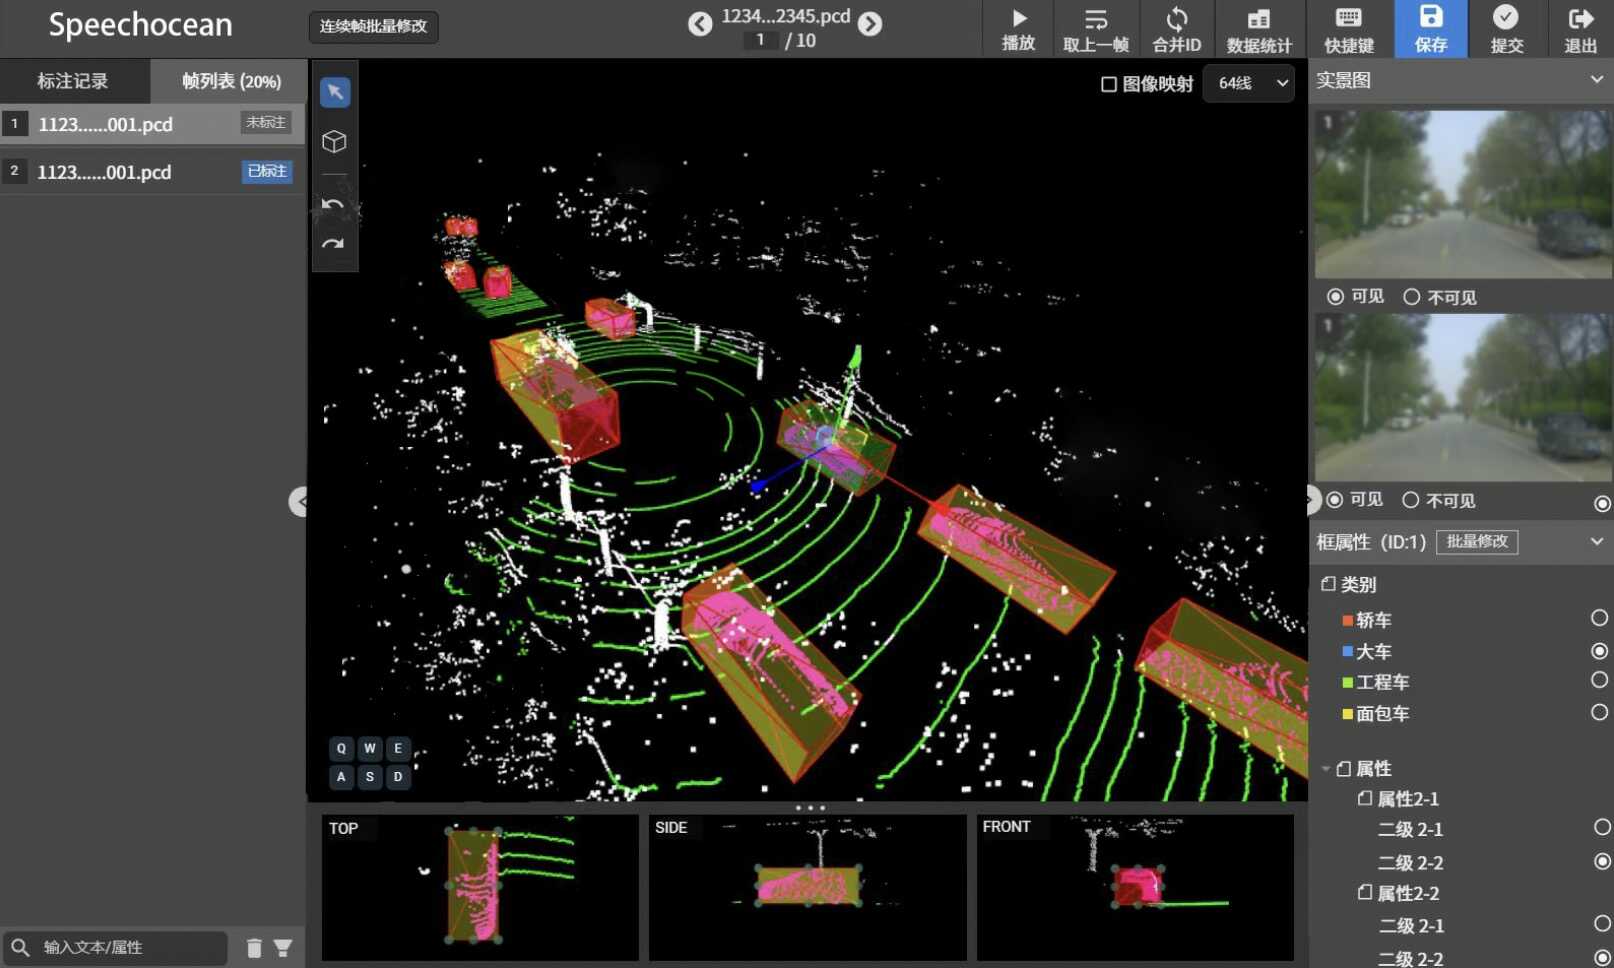Select the 3D cuboid box tool
1614x968 pixels.
coord(335,142)
